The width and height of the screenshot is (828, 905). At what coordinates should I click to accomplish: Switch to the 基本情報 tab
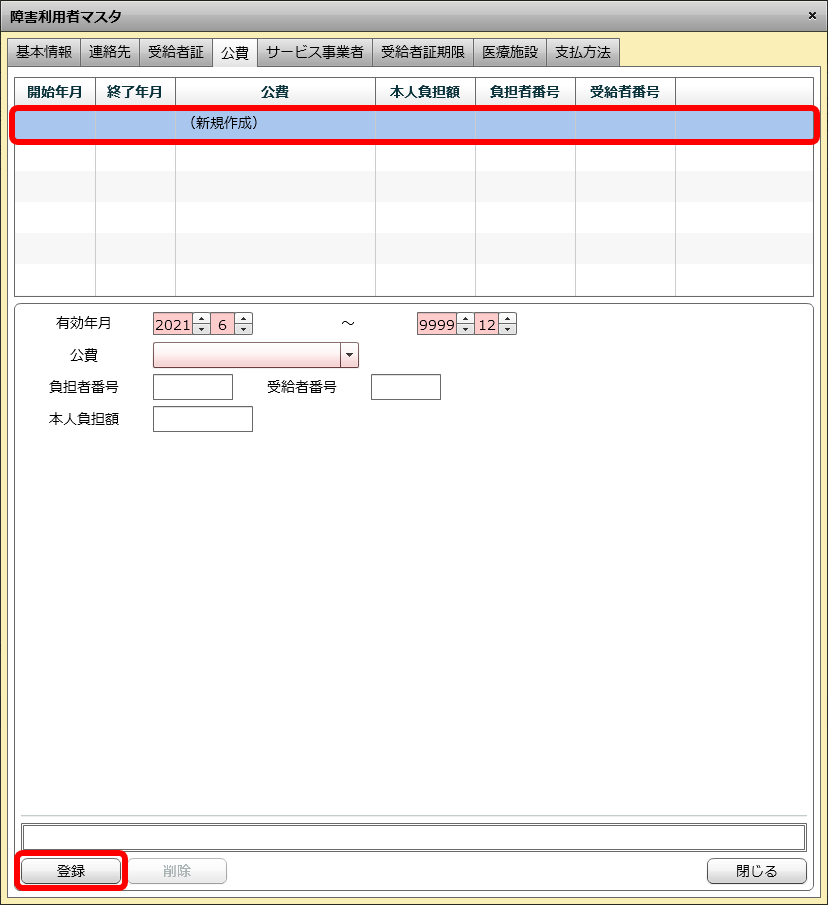point(44,52)
